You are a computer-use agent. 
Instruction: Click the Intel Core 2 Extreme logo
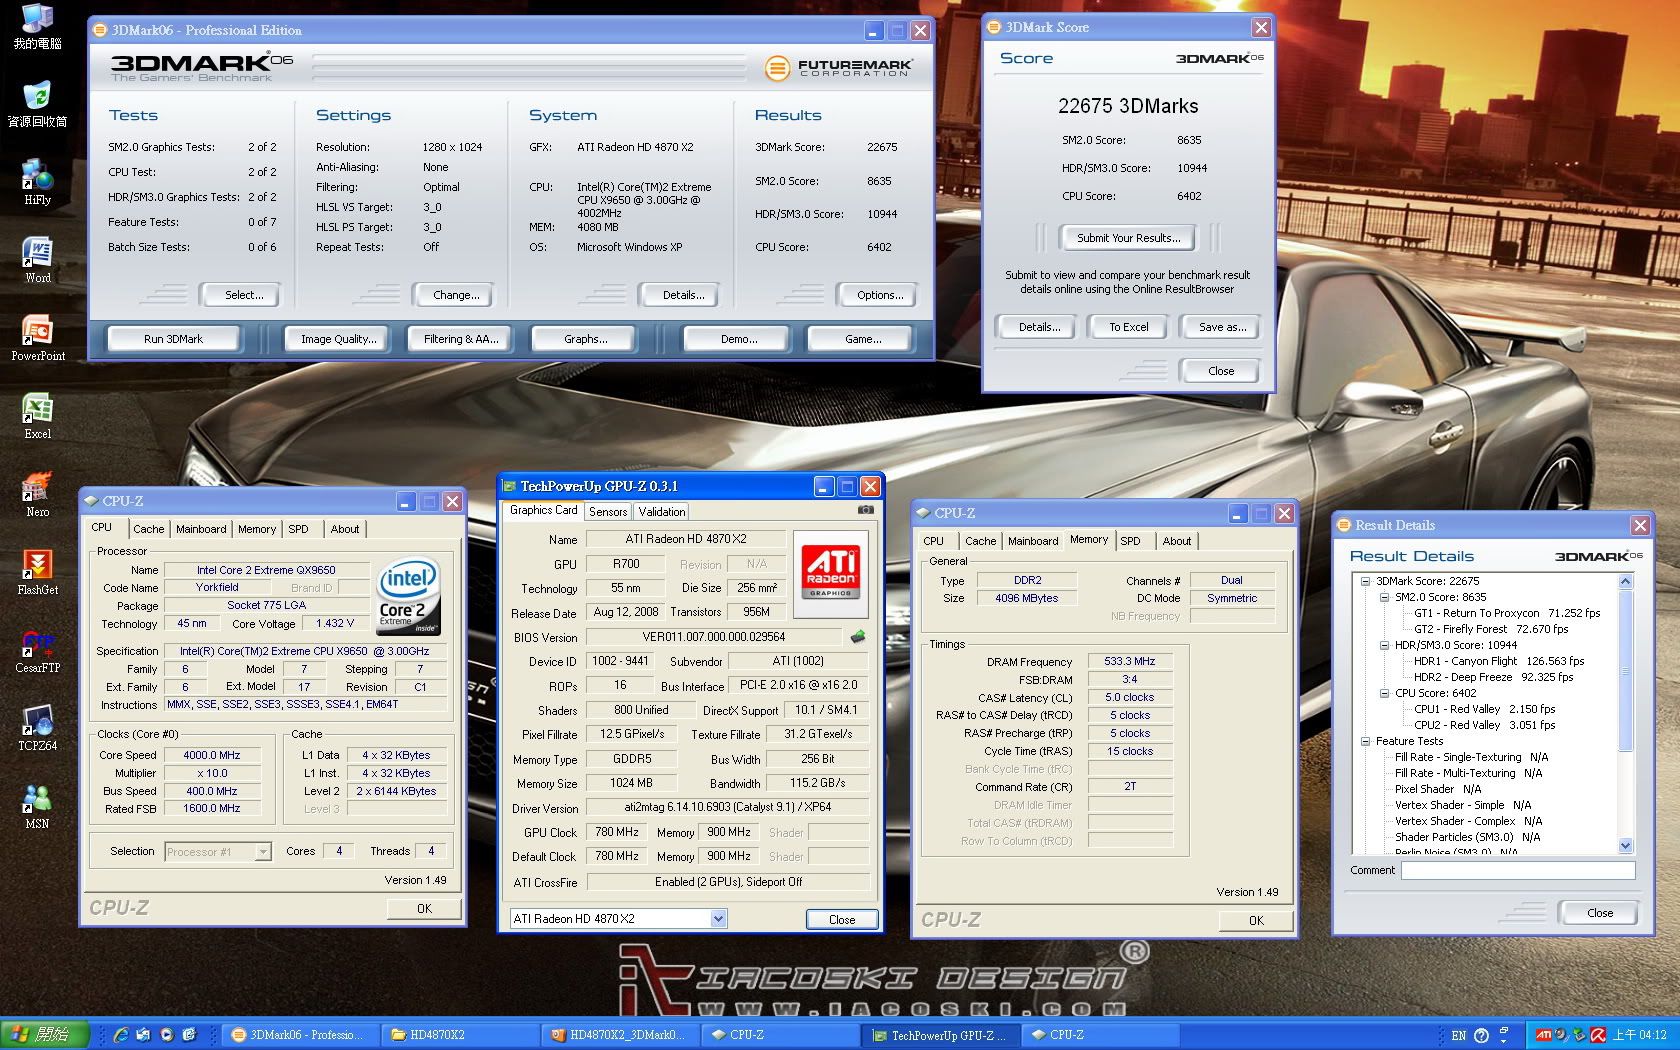click(407, 598)
